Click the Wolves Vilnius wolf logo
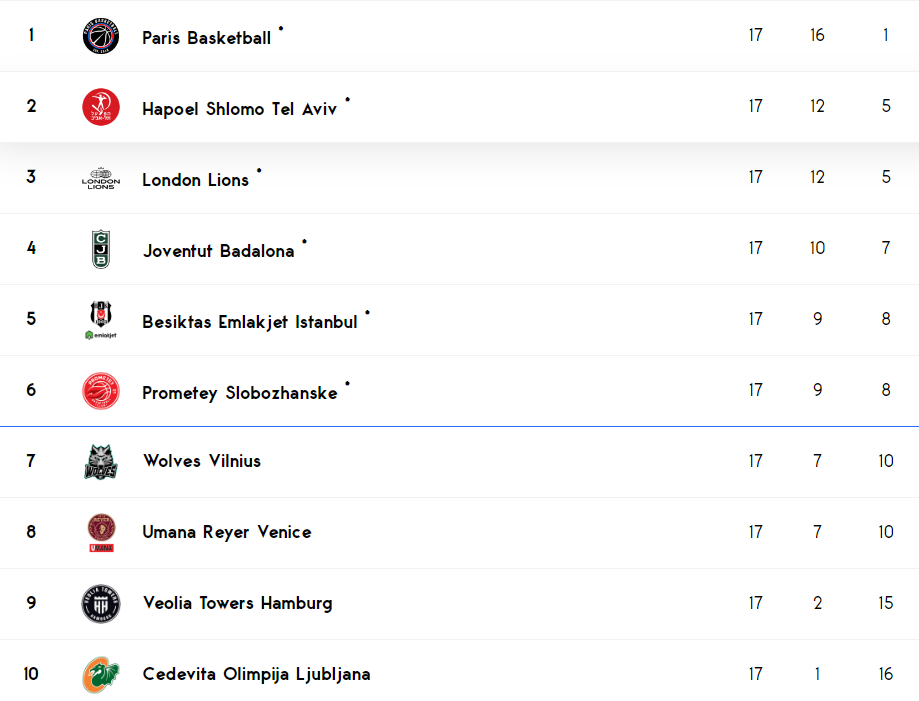 [x=101, y=462]
